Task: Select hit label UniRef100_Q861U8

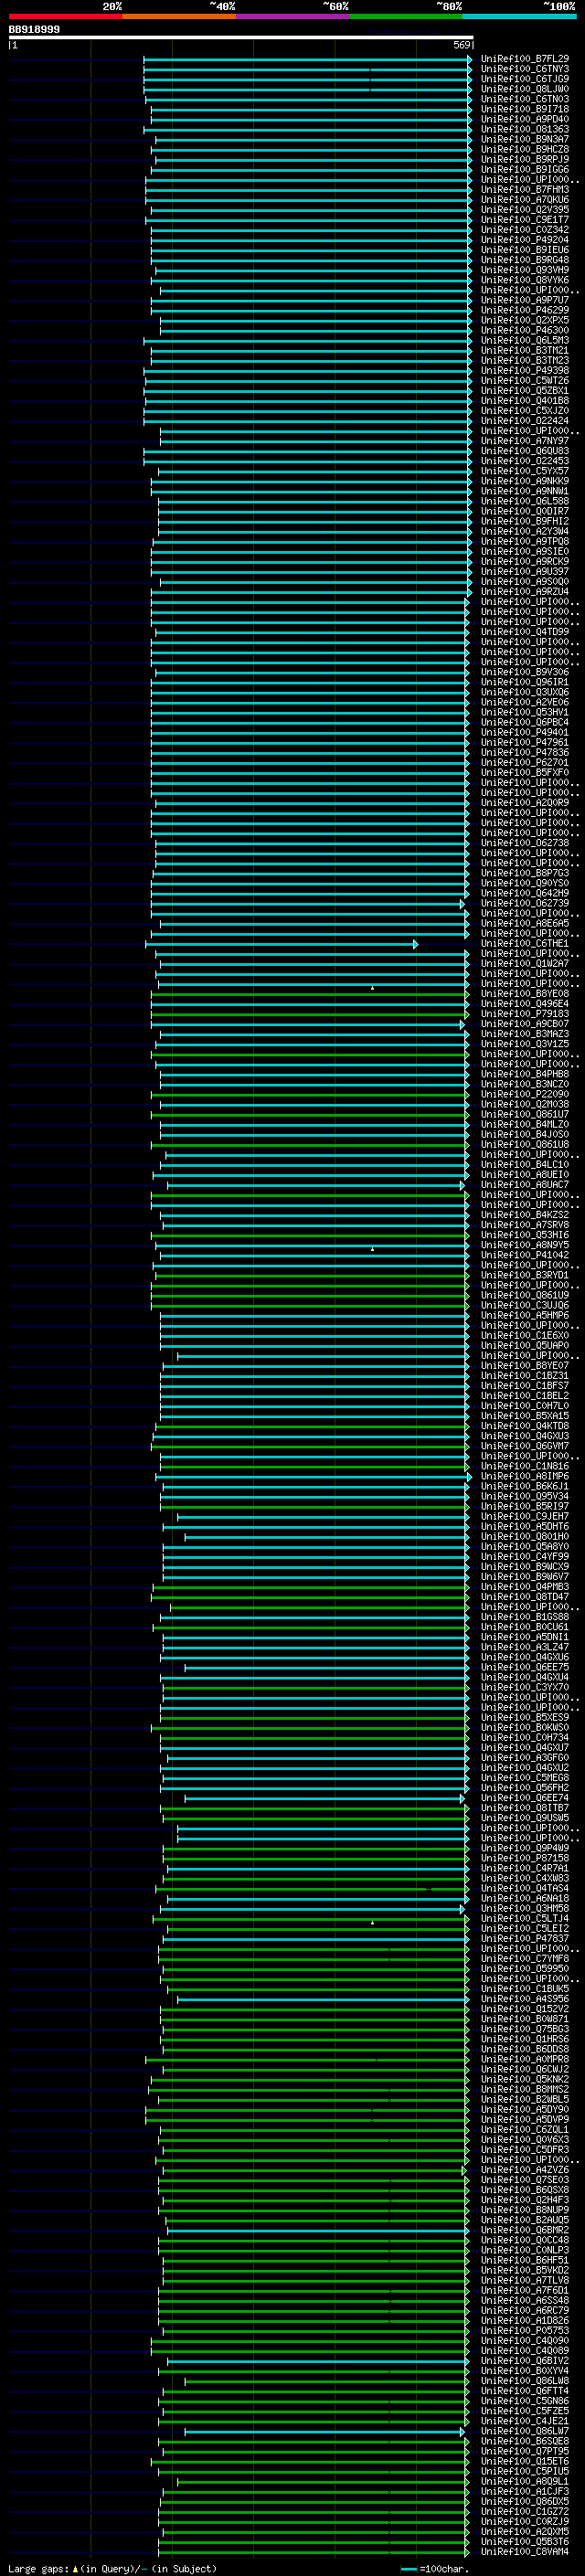Action: pos(525,1144)
